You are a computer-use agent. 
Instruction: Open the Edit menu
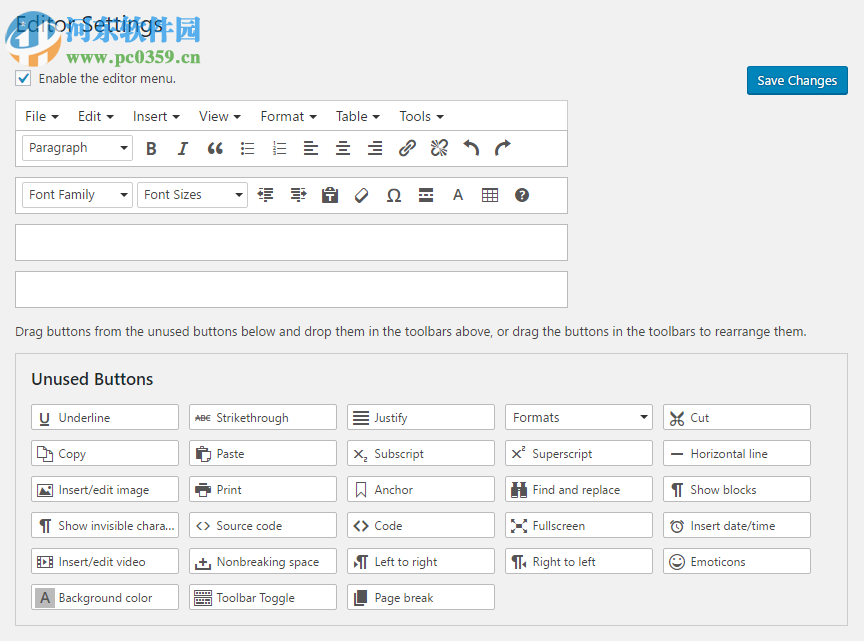[96, 116]
